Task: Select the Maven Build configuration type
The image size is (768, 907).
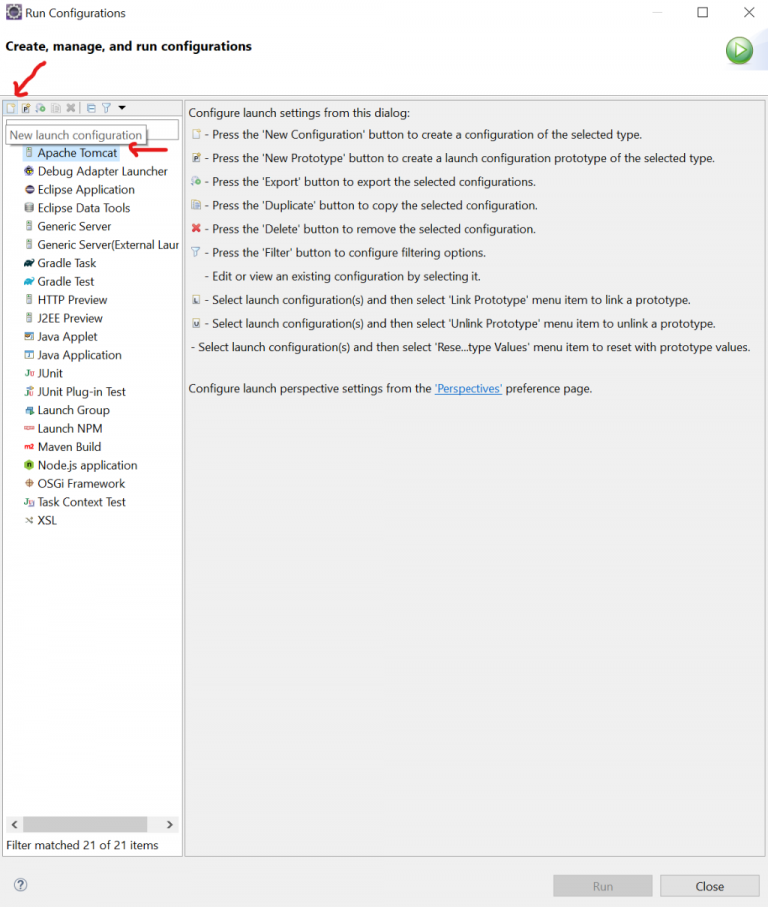Action: click(x=69, y=447)
